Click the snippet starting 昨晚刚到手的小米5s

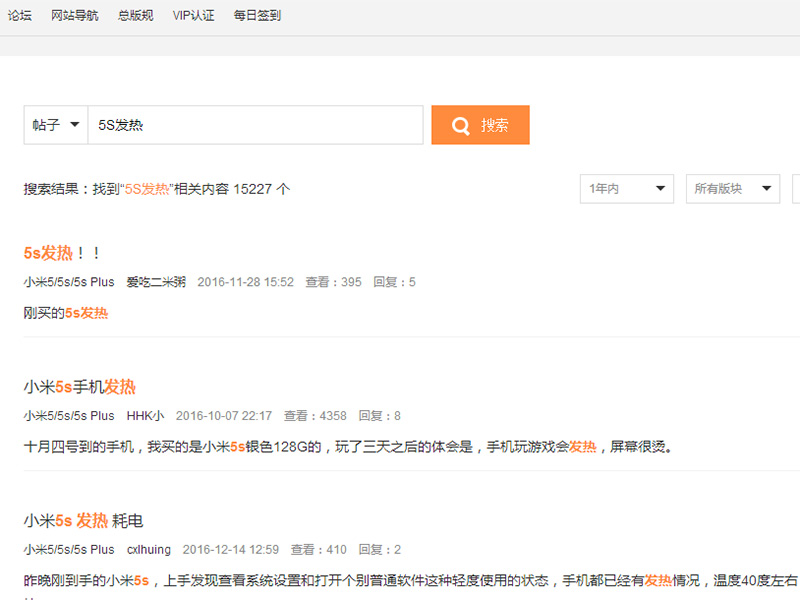tap(411, 581)
